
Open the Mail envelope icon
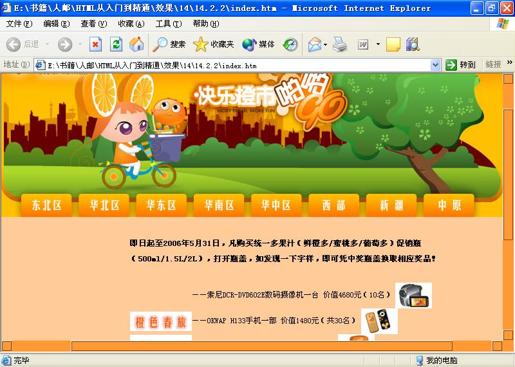coord(315,44)
